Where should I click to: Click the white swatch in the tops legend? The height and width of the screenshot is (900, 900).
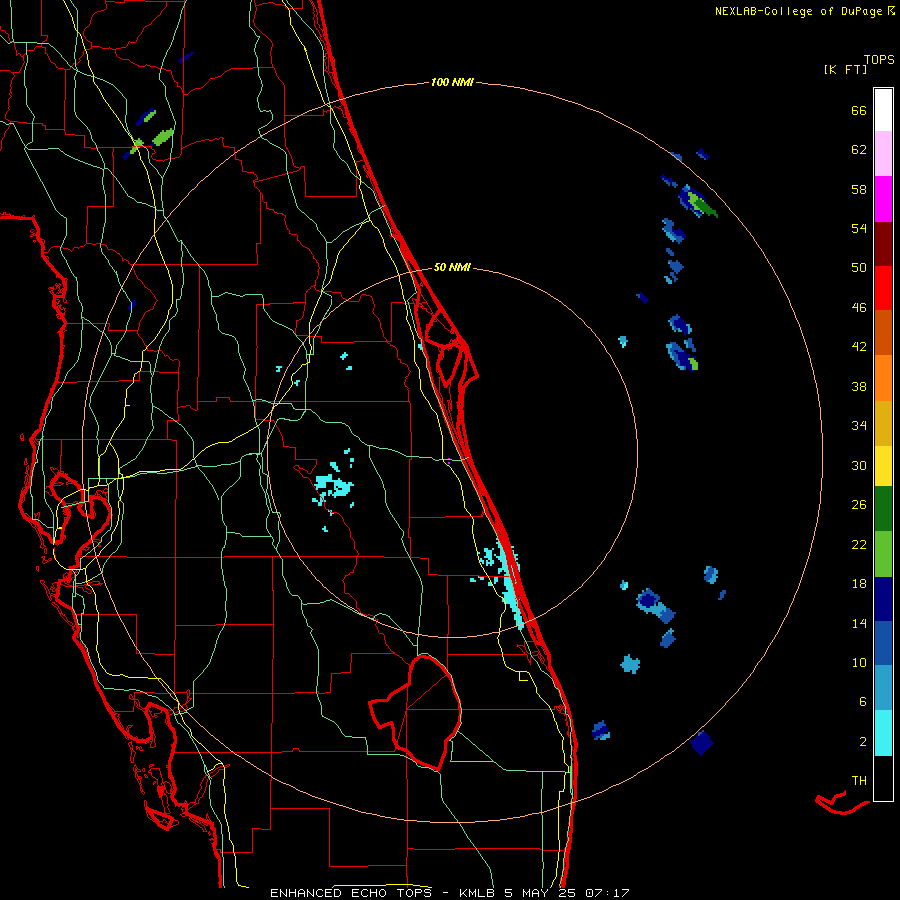[x=883, y=110]
